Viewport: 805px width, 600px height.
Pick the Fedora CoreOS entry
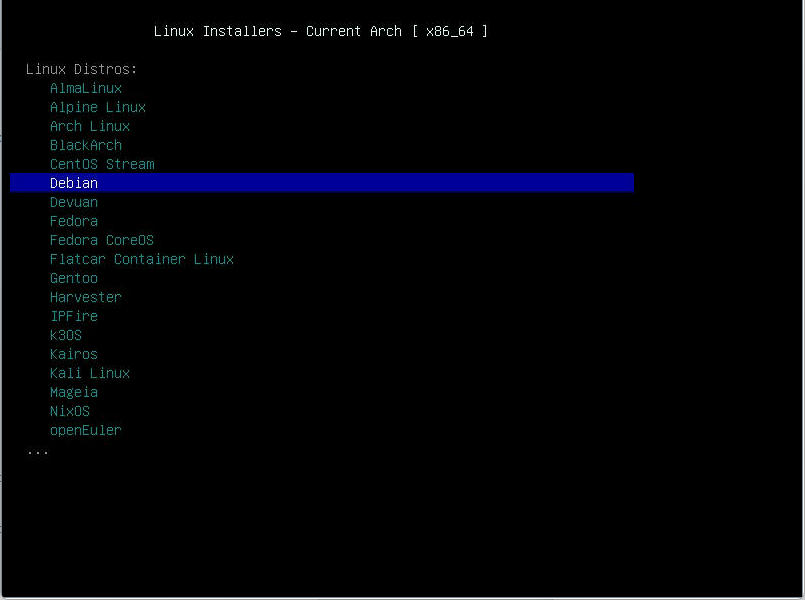tap(102, 240)
